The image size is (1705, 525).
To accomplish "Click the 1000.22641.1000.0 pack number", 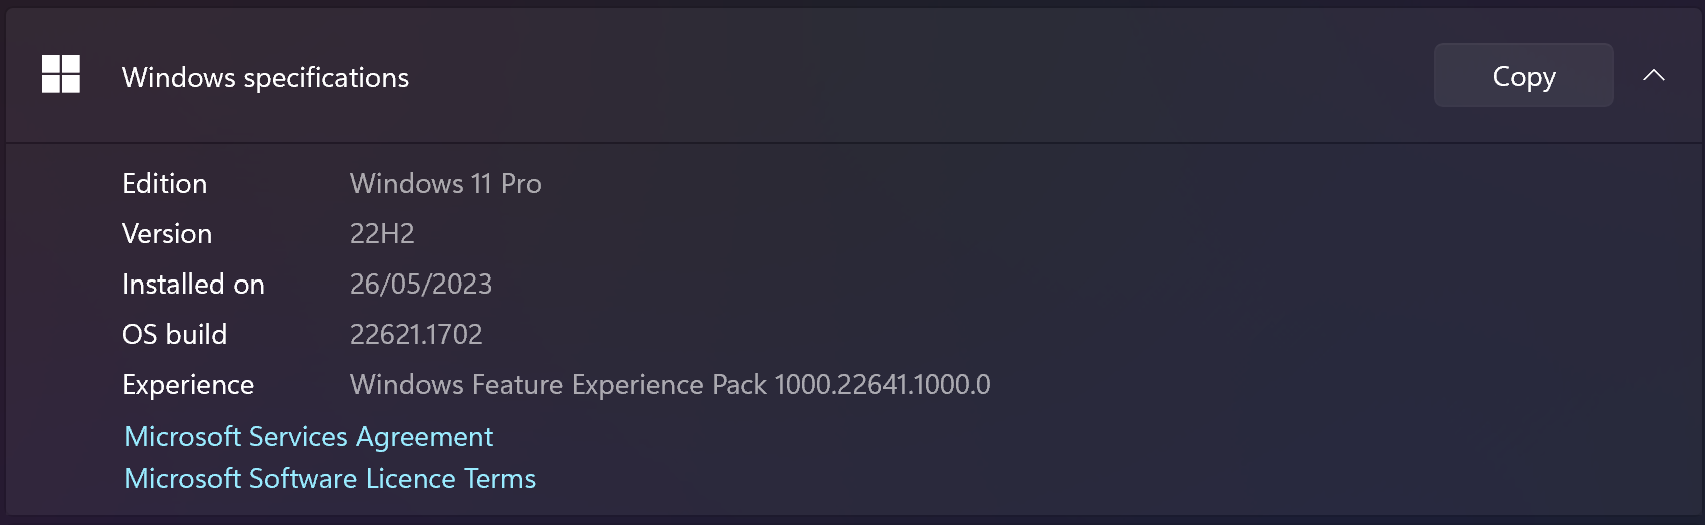I will 882,385.
